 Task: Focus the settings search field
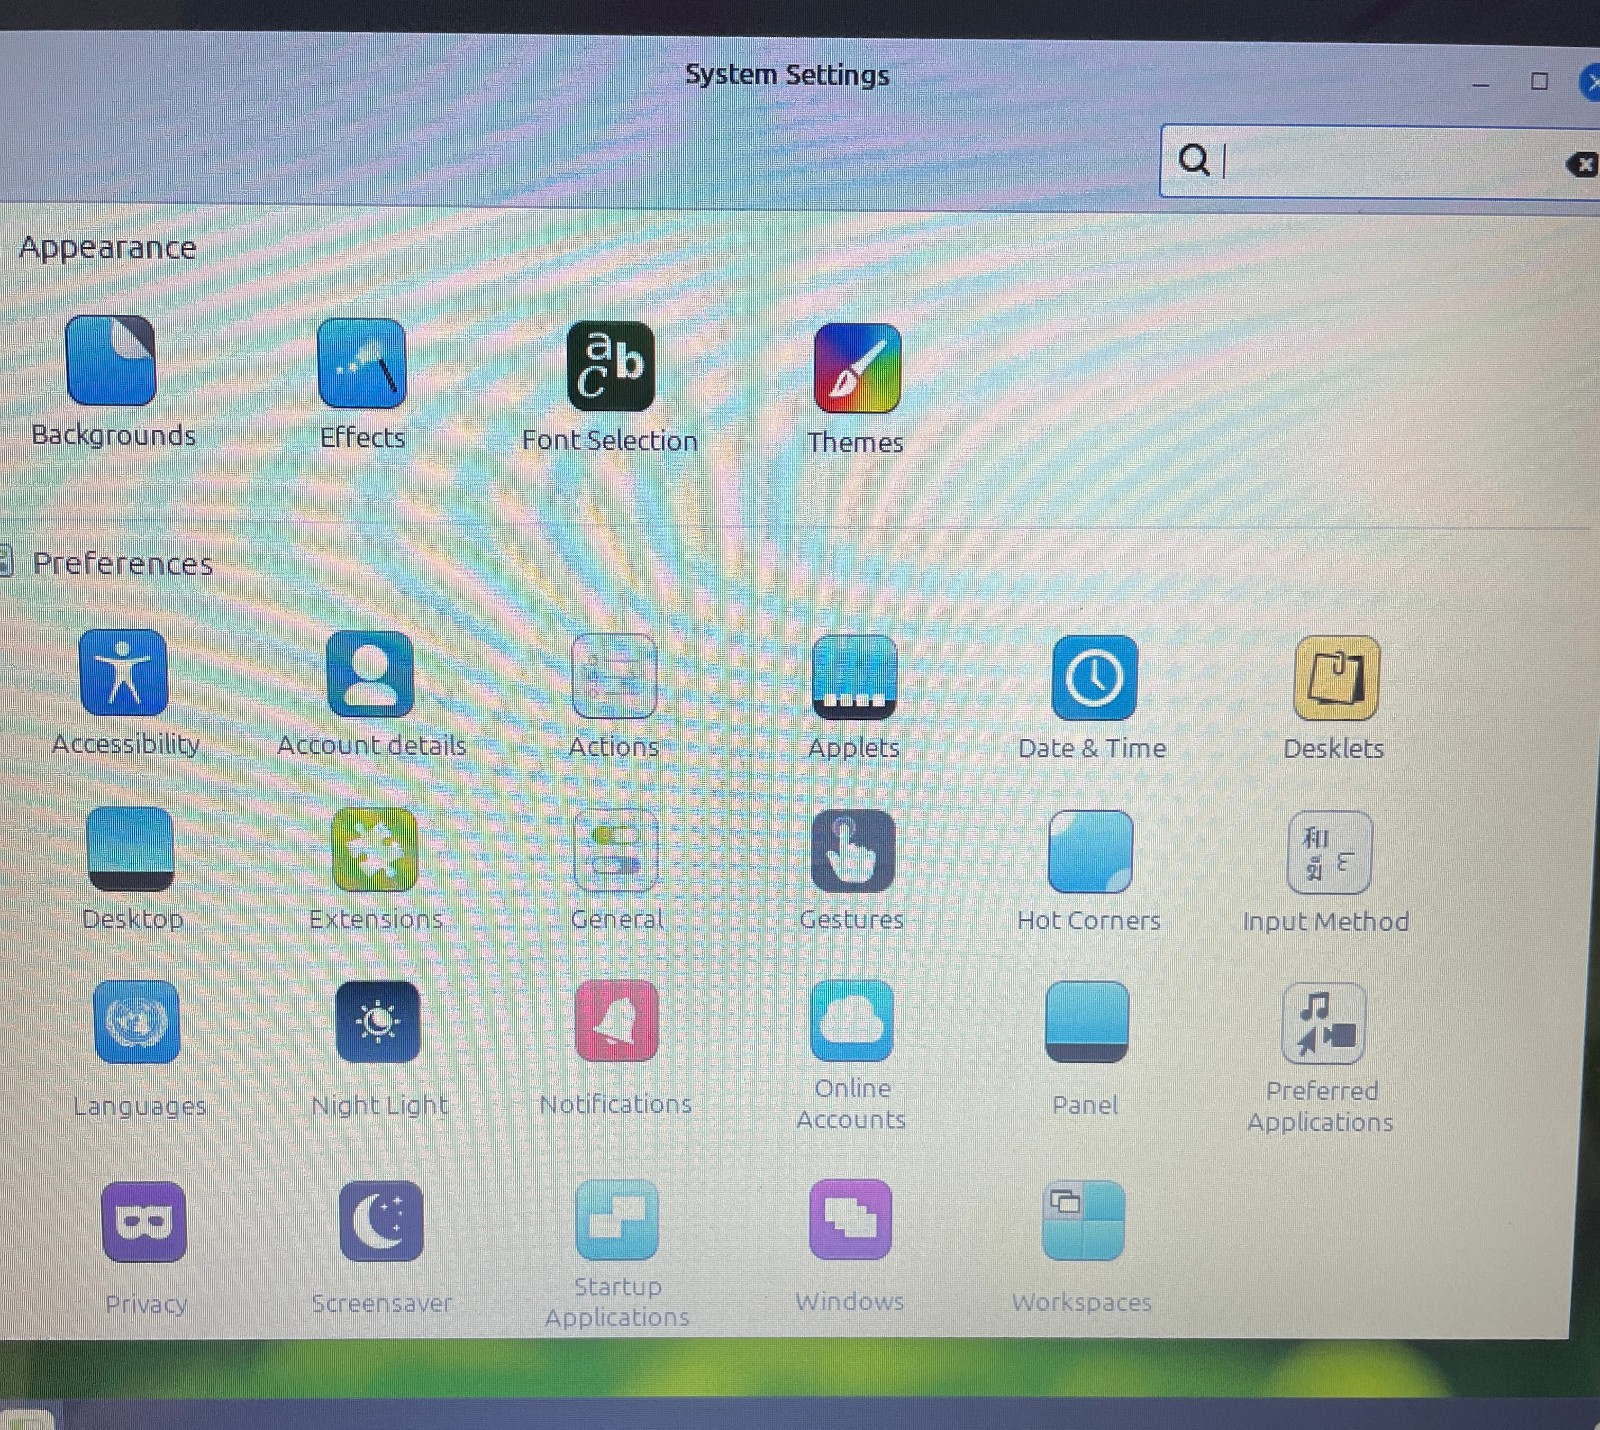1380,161
